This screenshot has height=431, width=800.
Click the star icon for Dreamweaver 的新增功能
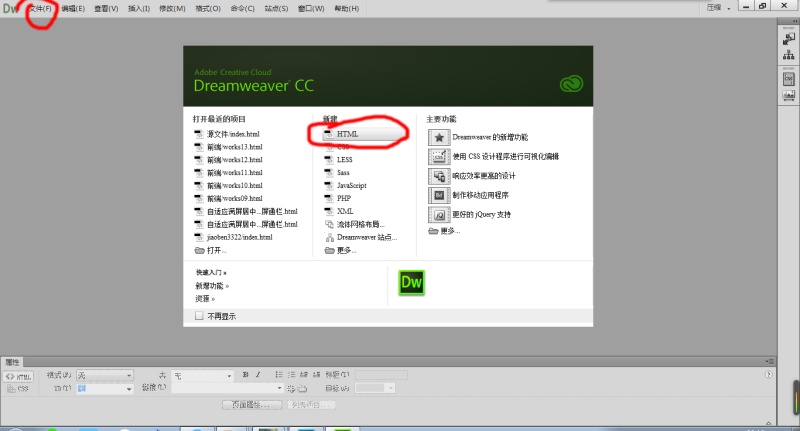click(439, 137)
